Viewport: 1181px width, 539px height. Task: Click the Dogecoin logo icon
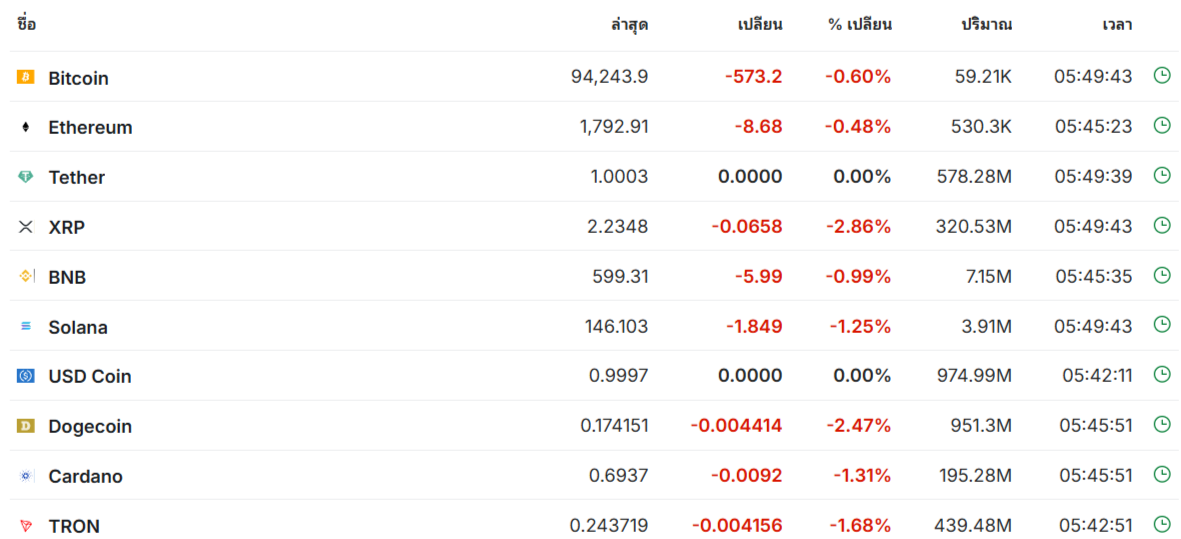coord(26,426)
